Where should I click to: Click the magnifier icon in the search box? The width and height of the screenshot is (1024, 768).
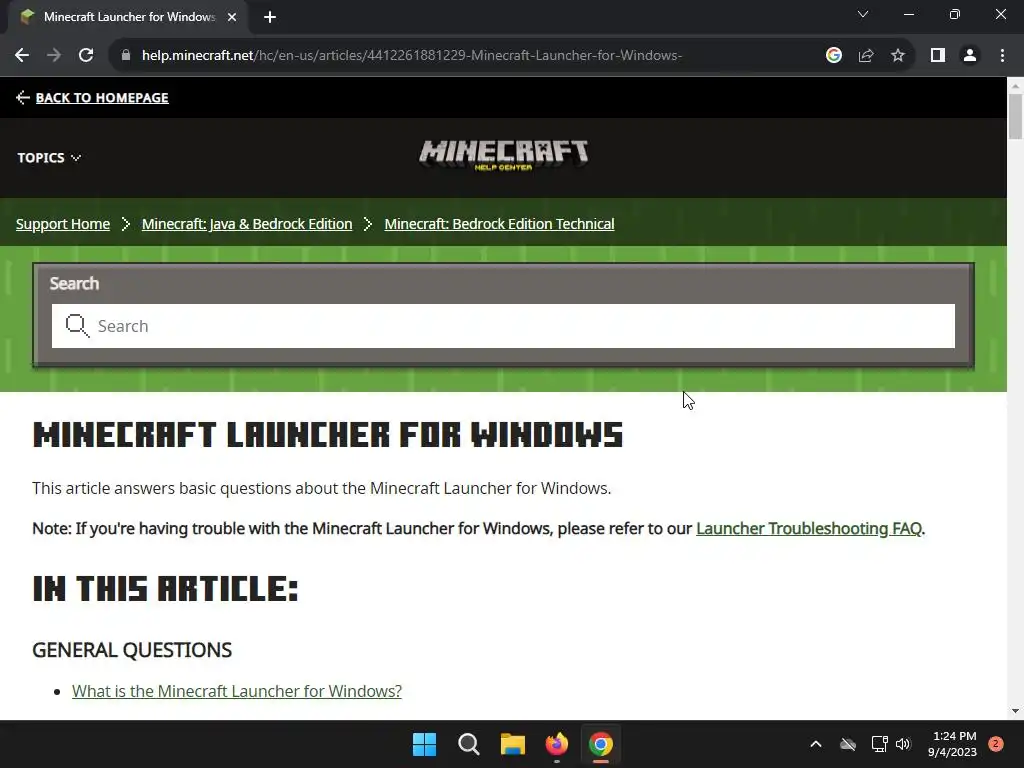tap(77, 326)
